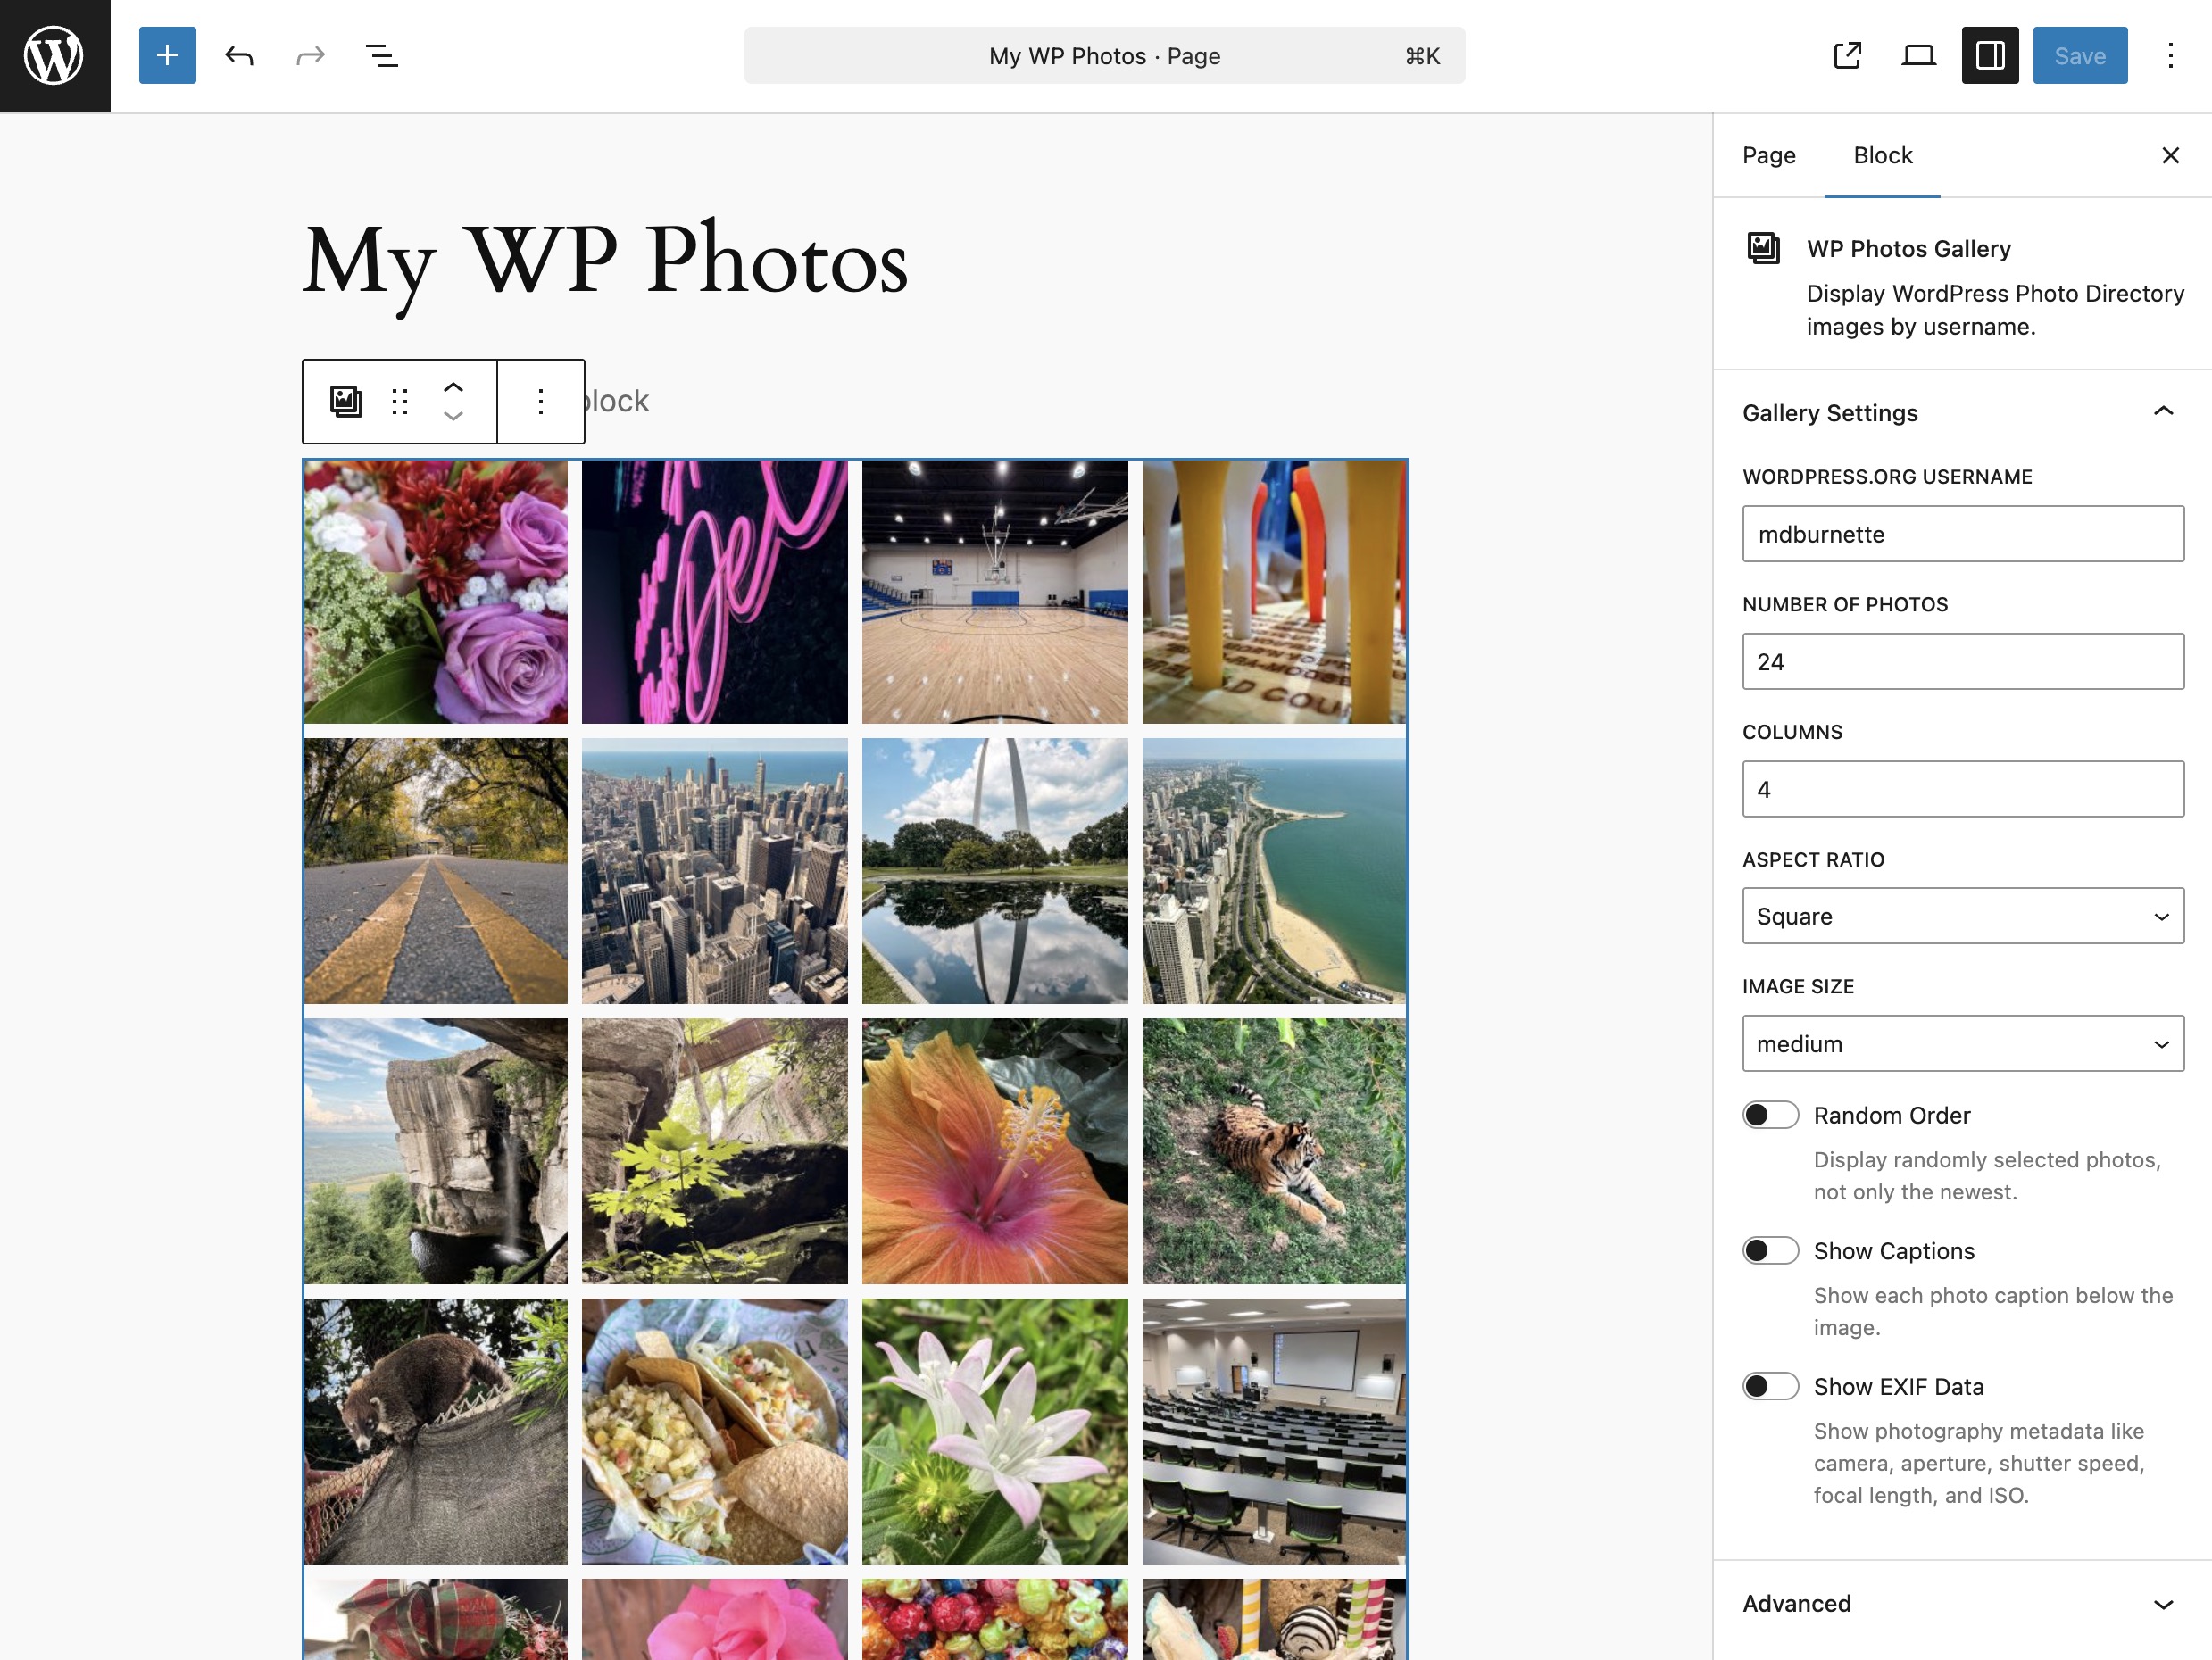2212x1660 pixels.
Task: Click the Undo arrow icon
Action: 239,56
